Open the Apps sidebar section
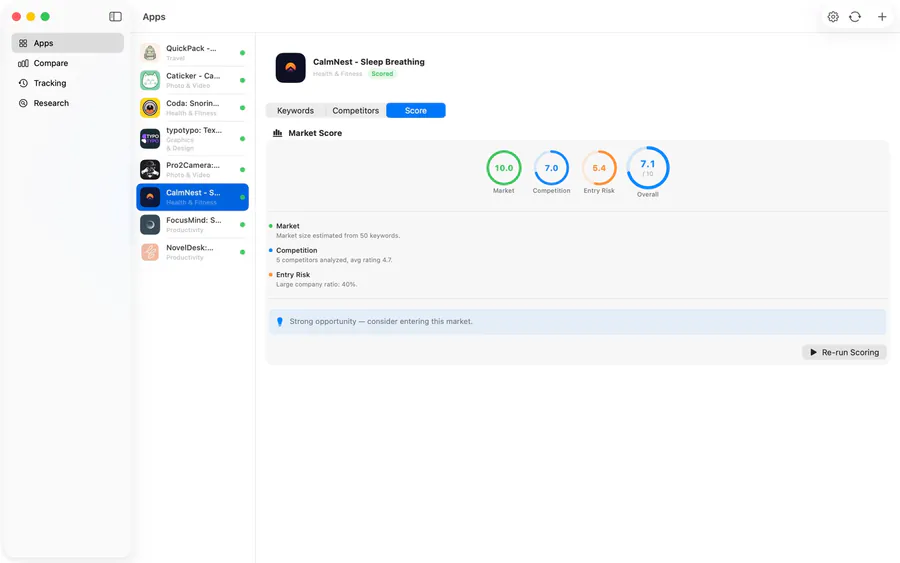The image size is (900, 563). [x=68, y=43]
